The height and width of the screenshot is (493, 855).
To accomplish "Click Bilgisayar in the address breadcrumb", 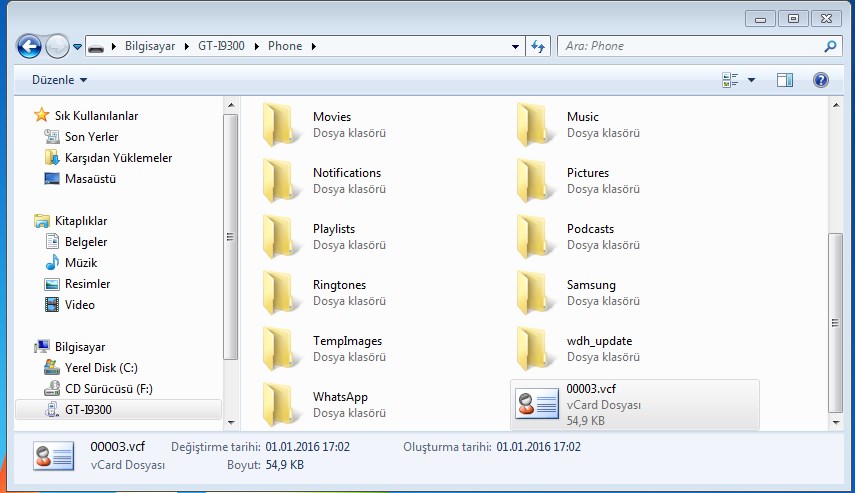I will coord(152,46).
